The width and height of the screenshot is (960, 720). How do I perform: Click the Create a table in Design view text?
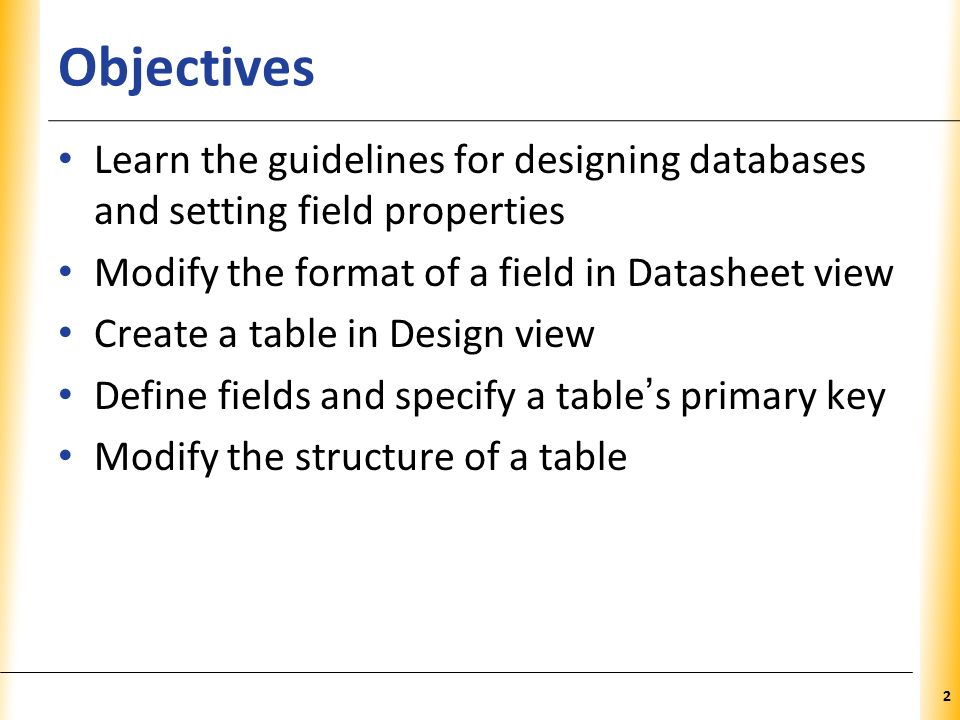[x=344, y=334]
